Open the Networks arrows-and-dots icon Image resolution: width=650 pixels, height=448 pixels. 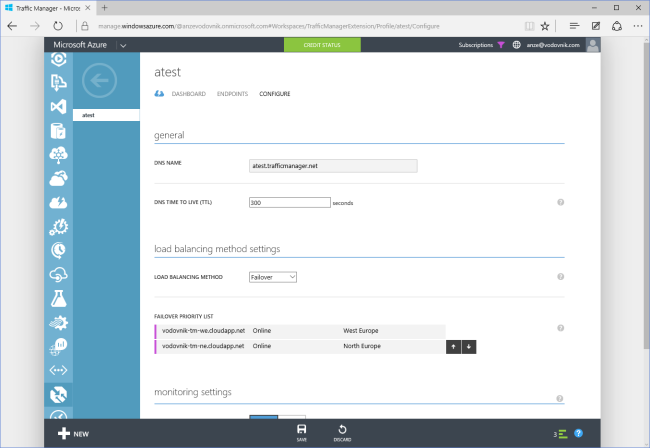pyautogui.click(x=58, y=370)
